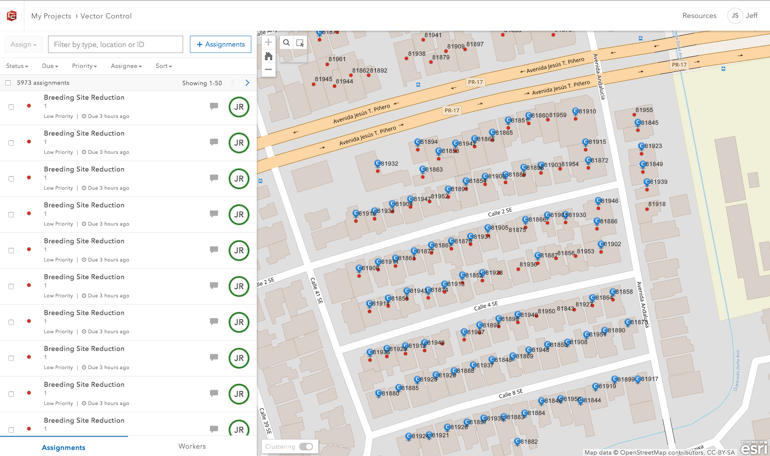Click red assignment dot labeled 81961
The width and height of the screenshot is (770, 456).
(328, 64)
